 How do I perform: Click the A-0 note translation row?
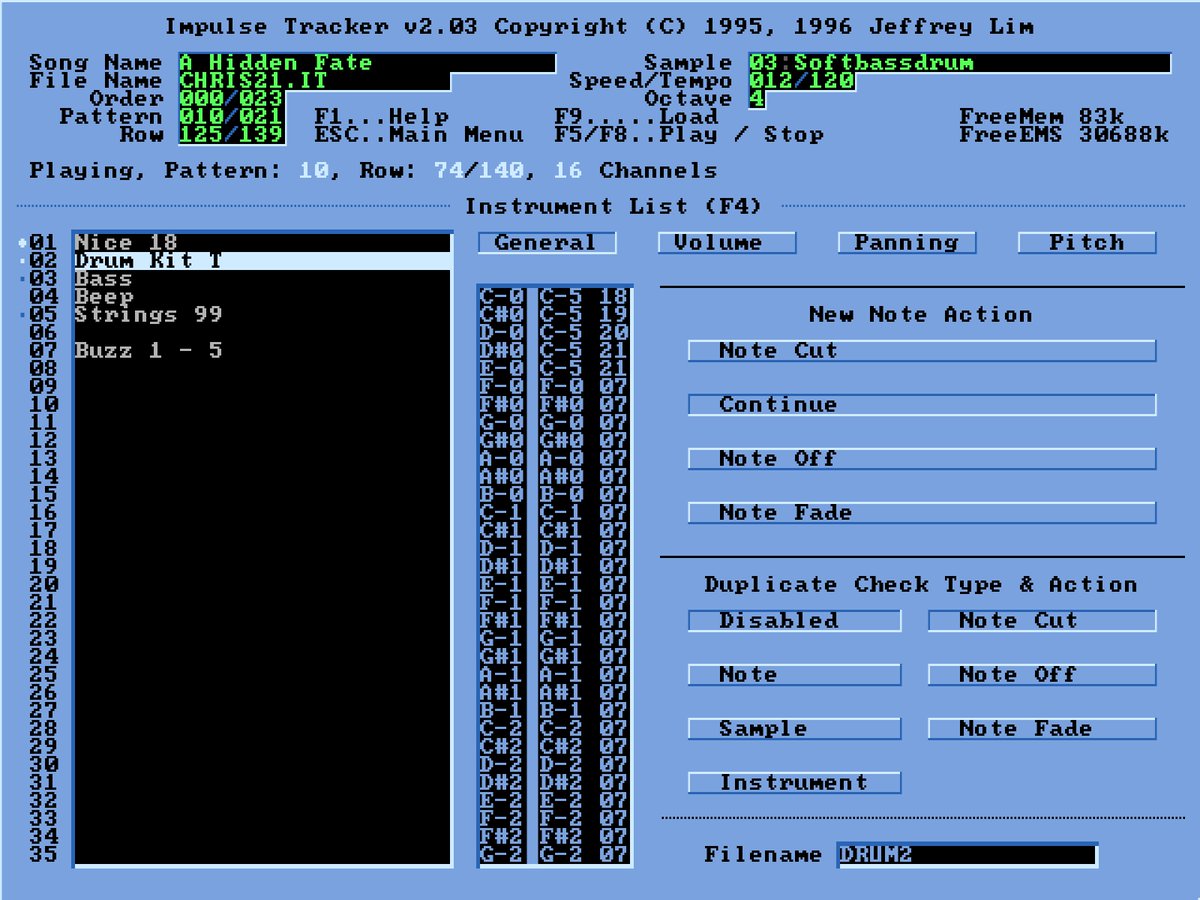click(555, 459)
